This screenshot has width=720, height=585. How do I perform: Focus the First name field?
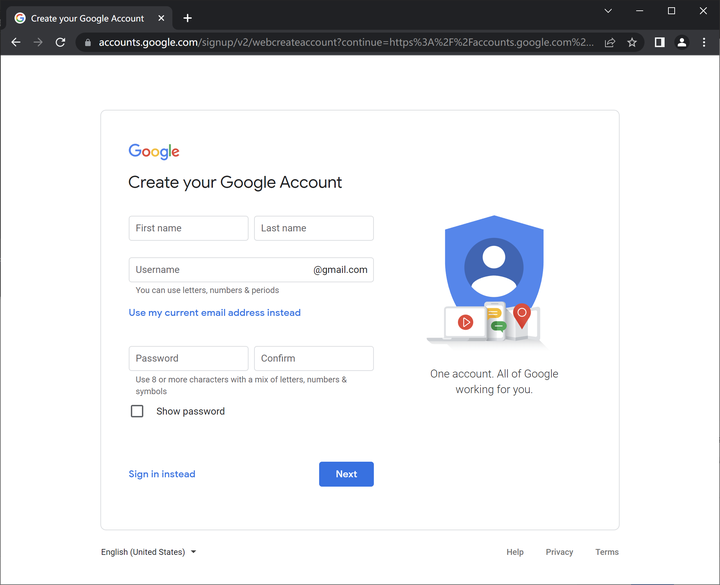pyautogui.click(x=188, y=228)
